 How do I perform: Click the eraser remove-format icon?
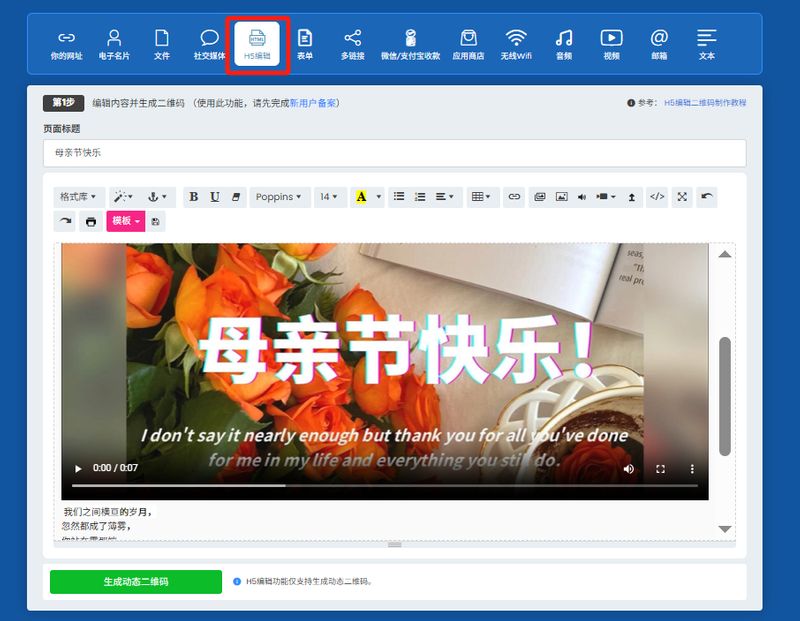[236, 197]
